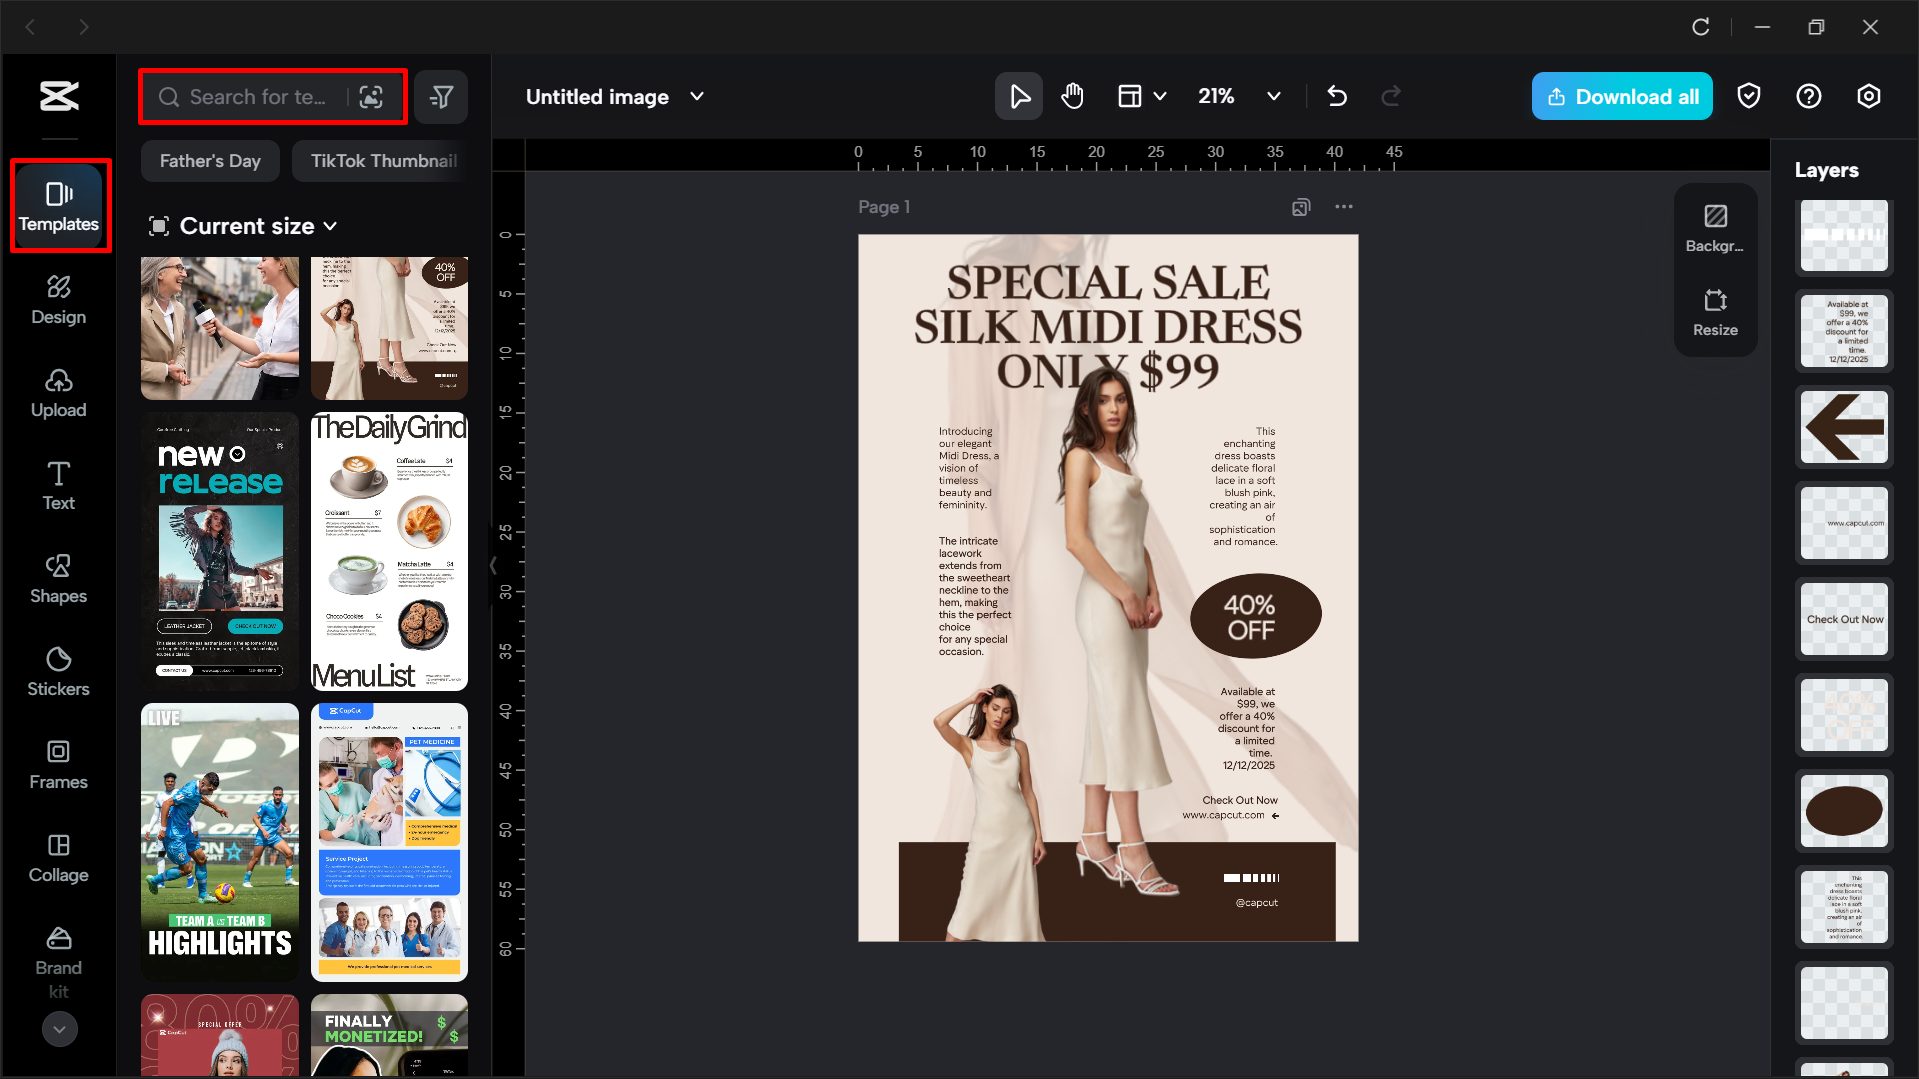Open the template filter icon
1919x1079 pixels.
click(x=441, y=96)
